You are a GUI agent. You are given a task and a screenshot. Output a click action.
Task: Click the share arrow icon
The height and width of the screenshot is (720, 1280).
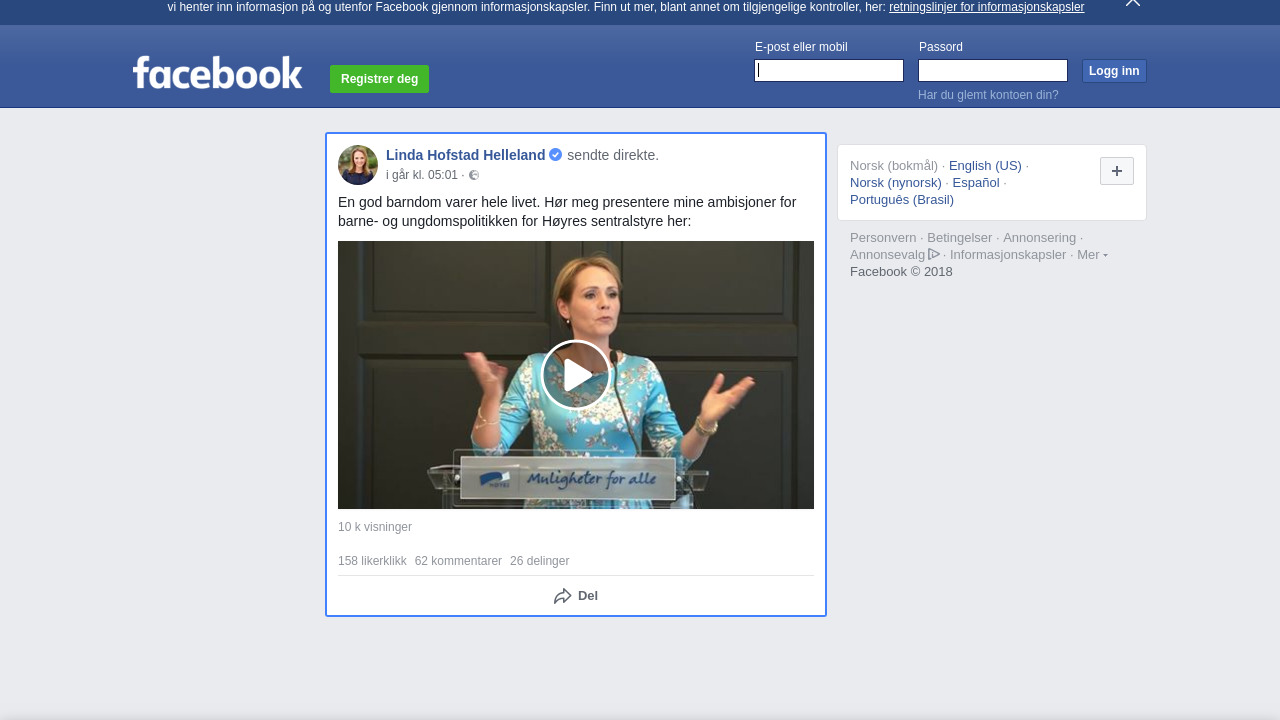click(563, 596)
